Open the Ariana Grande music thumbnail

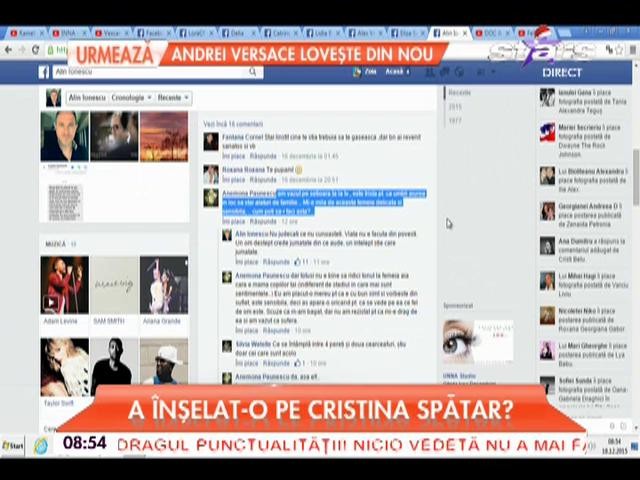tap(164, 285)
